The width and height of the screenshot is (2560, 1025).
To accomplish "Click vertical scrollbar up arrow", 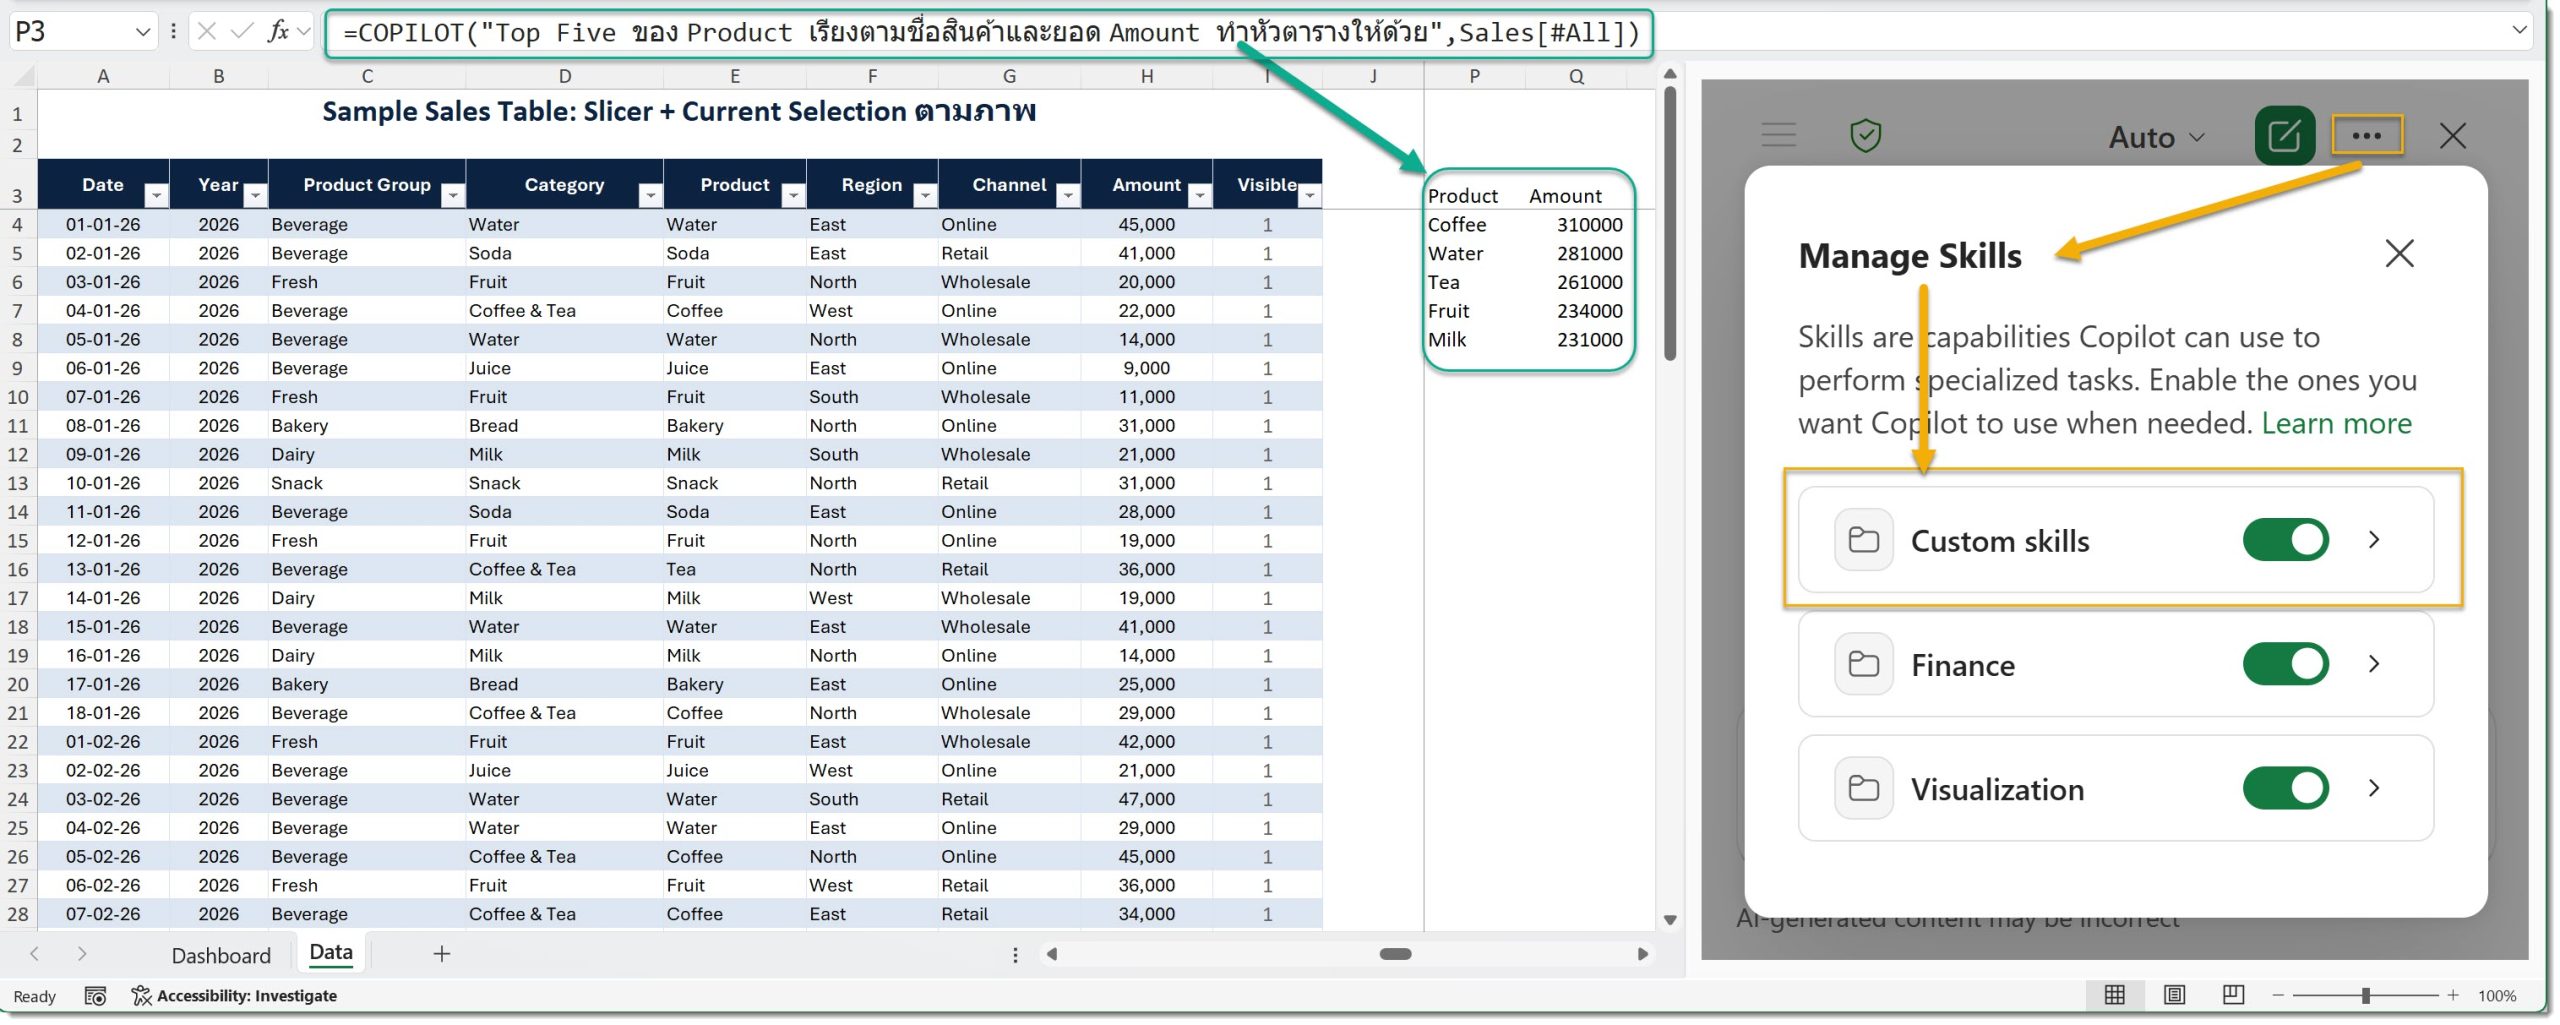I will (1669, 74).
